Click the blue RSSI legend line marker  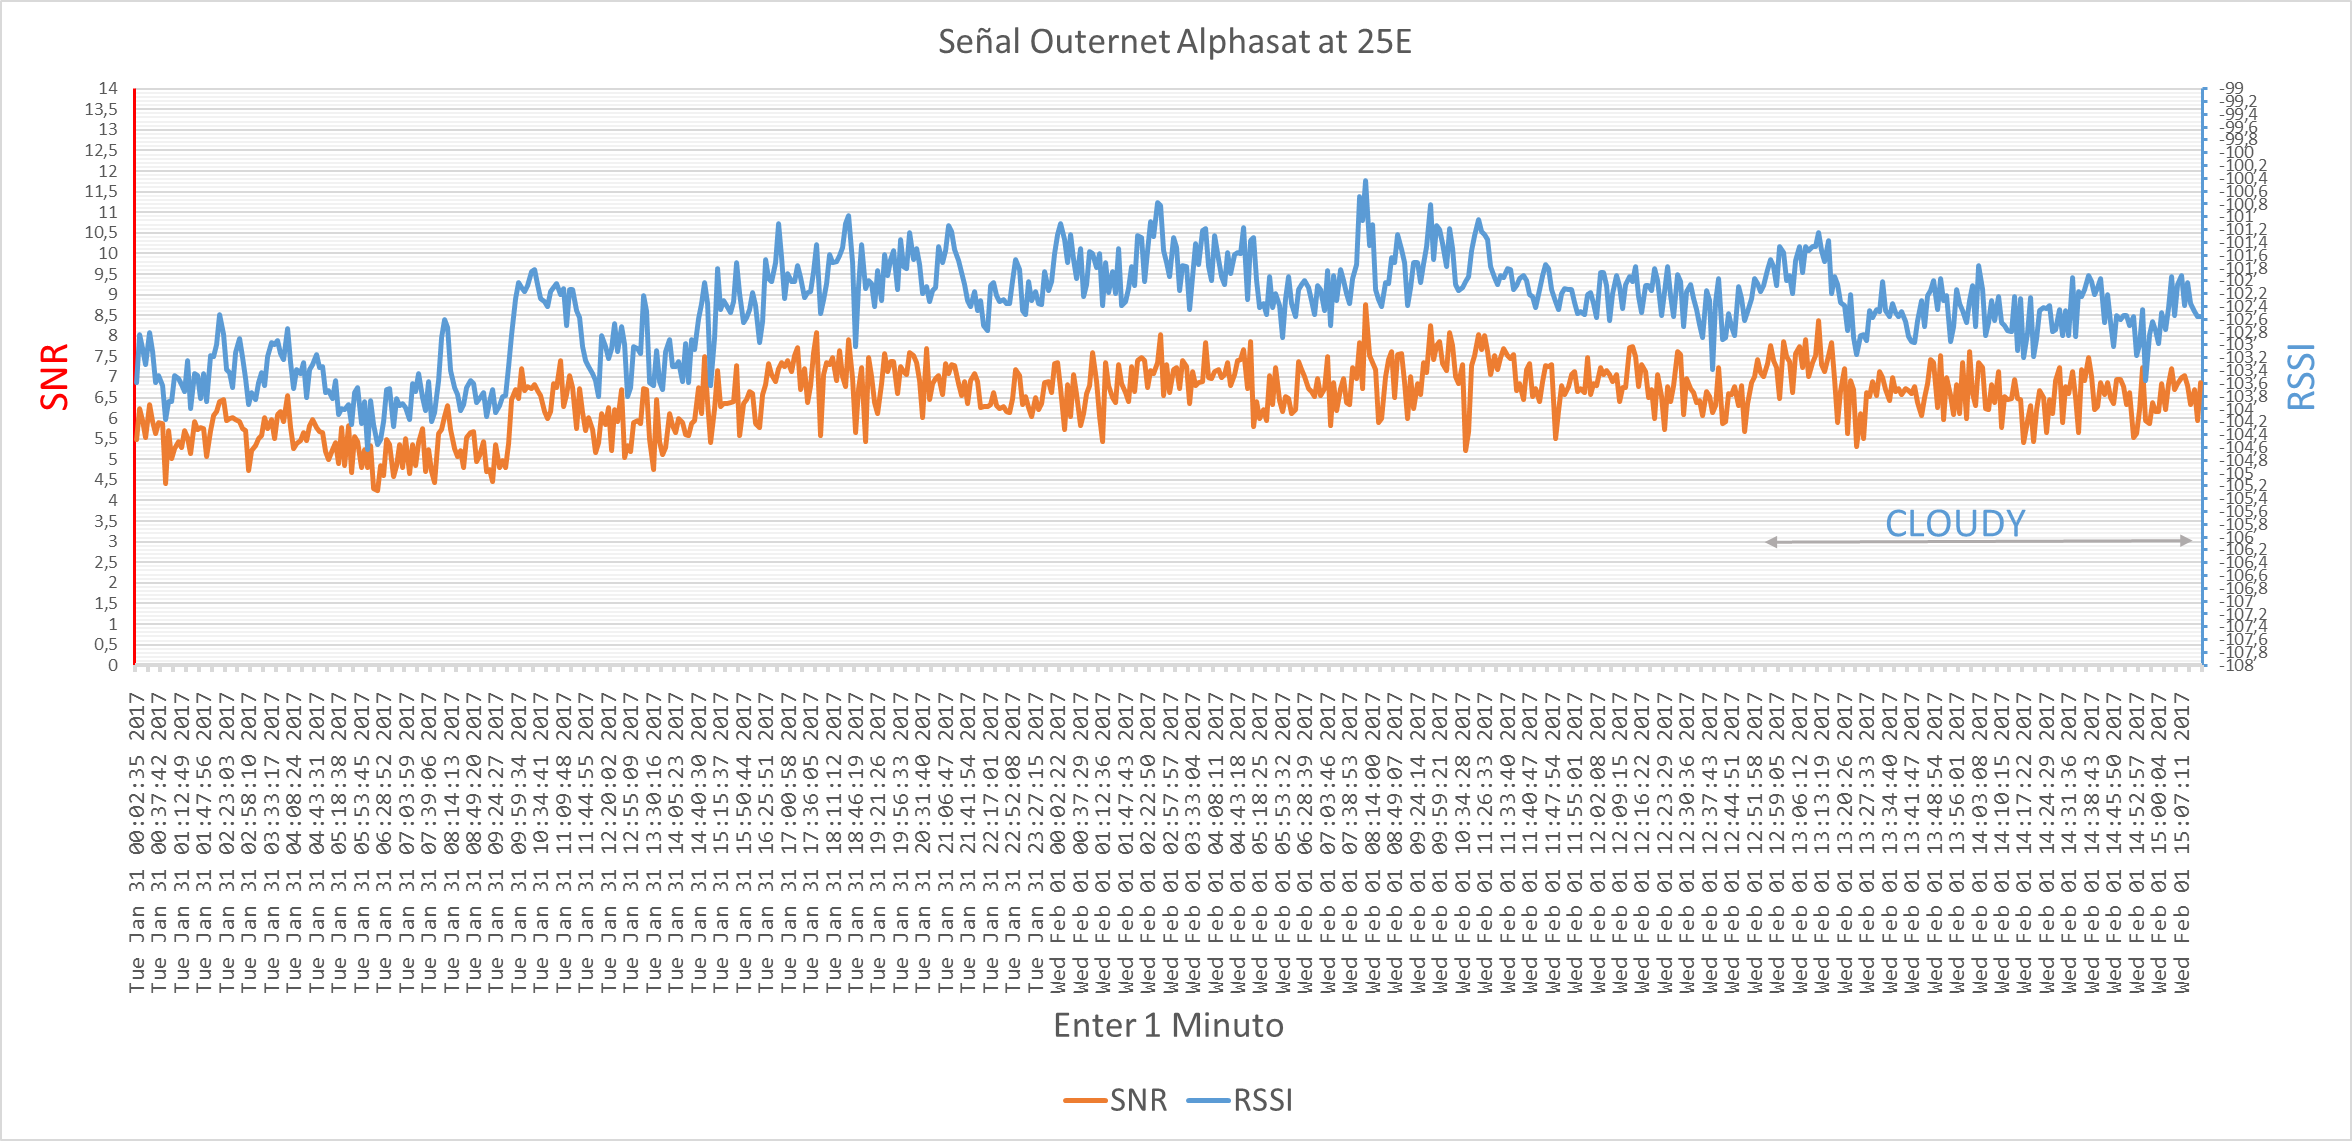(x=1208, y=1101)
